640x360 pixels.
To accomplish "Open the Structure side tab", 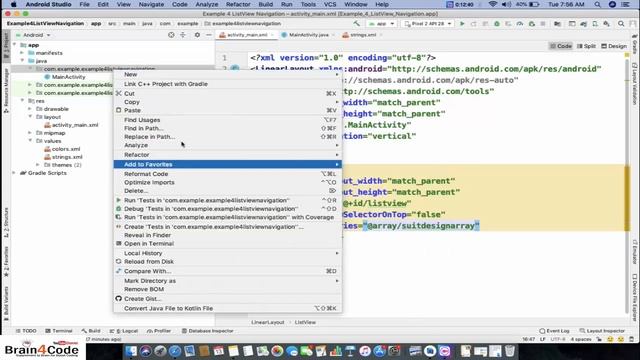I will click(x=6, y=222).
